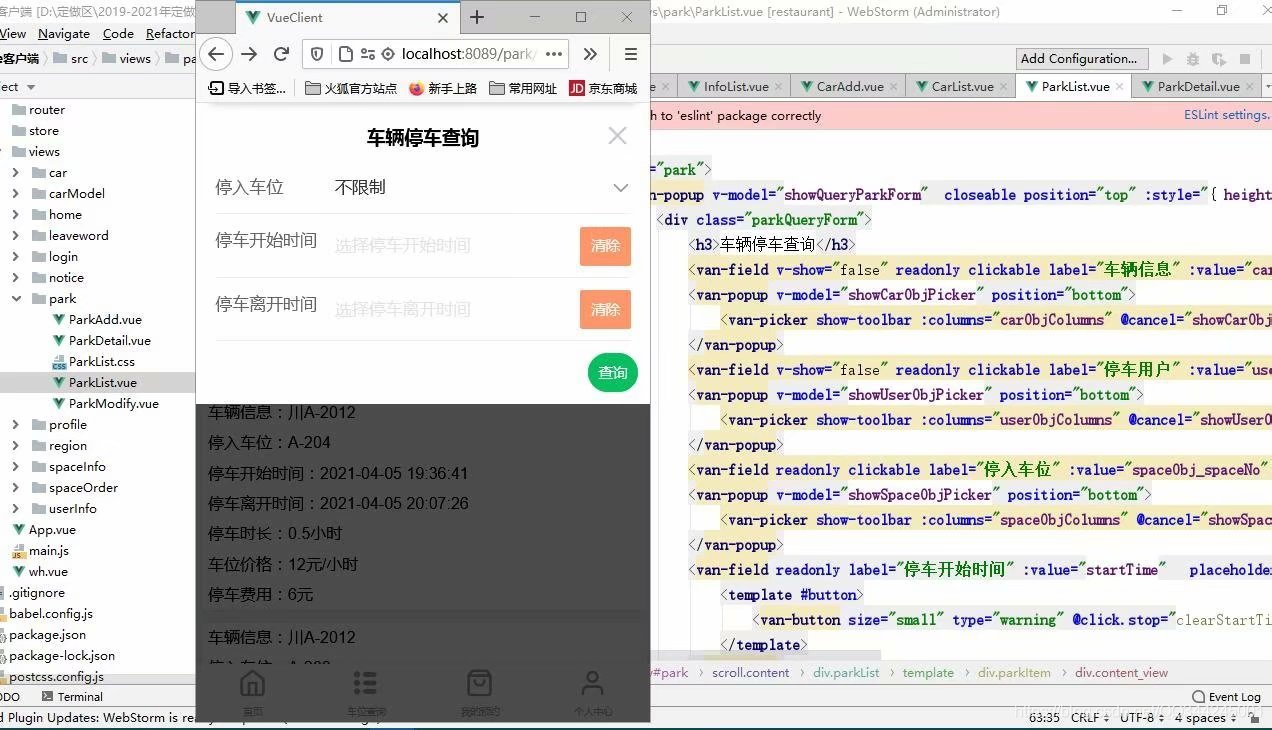Open App.vue in project tree
This screenshot has width=1272, height=730.
tap(52, 530)
